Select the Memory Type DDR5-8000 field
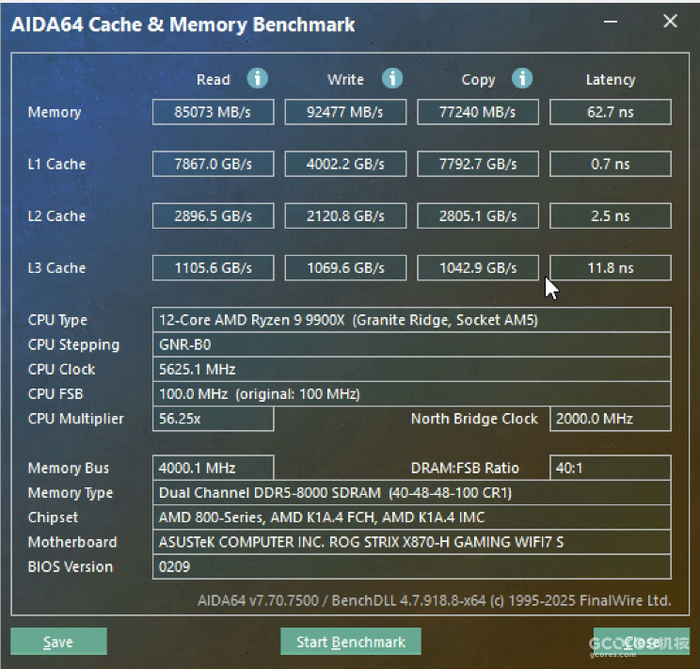 412,493
